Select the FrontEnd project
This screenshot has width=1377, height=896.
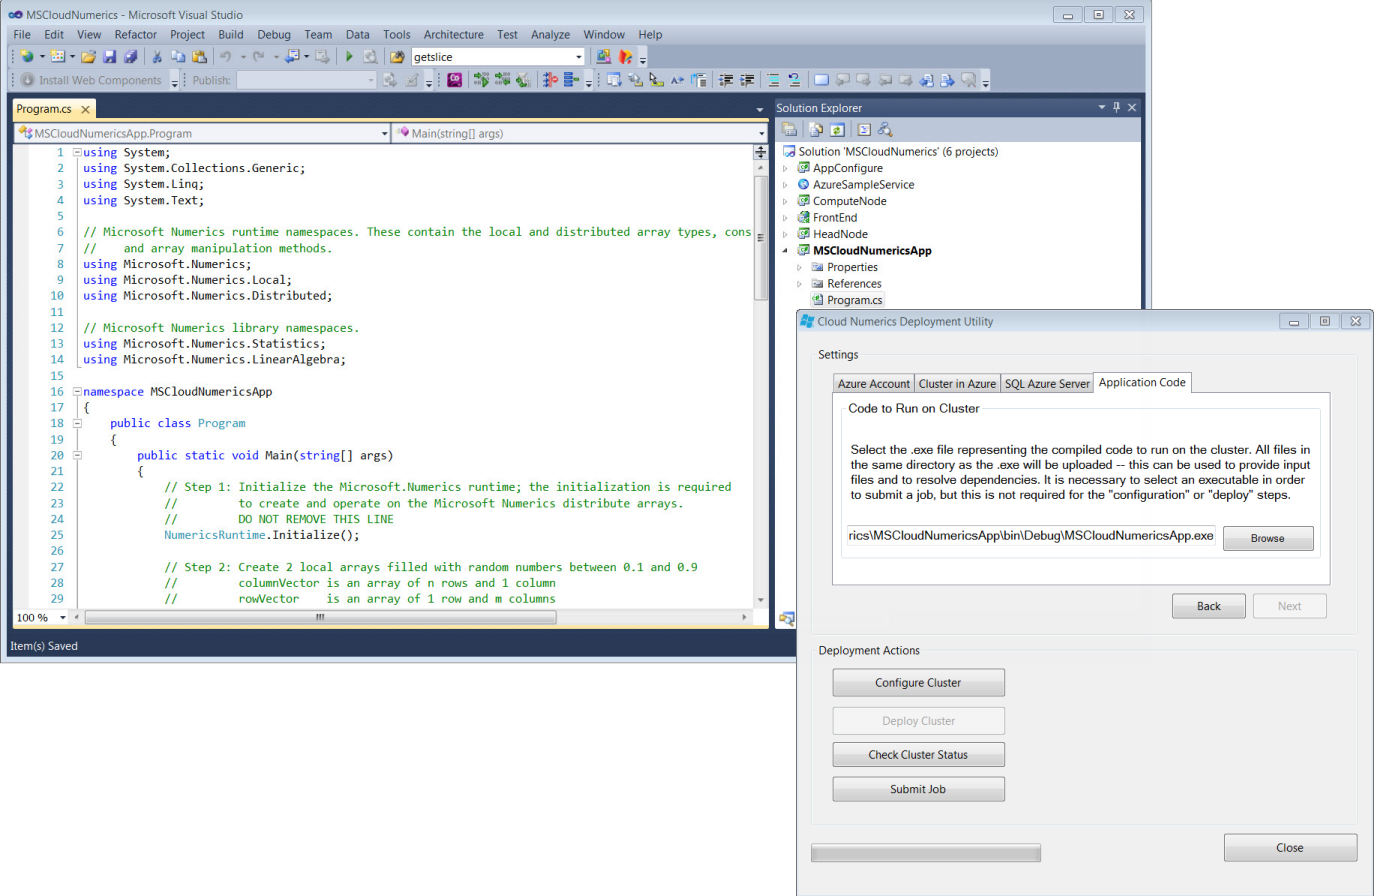click(x=834, y=218)
